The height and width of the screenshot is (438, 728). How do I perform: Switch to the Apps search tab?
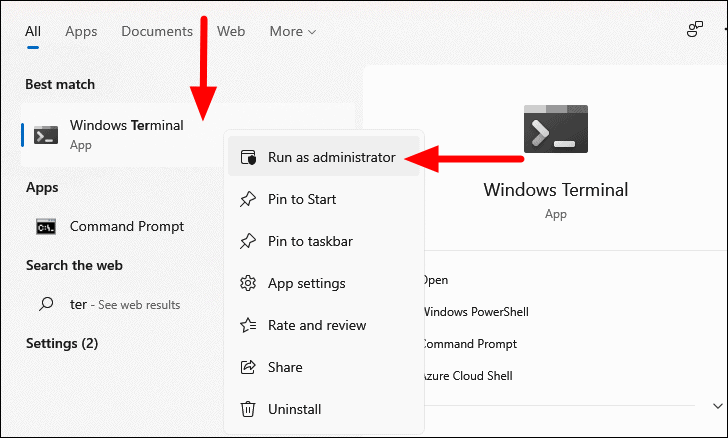pyautogui.click(x=81, y=31)
